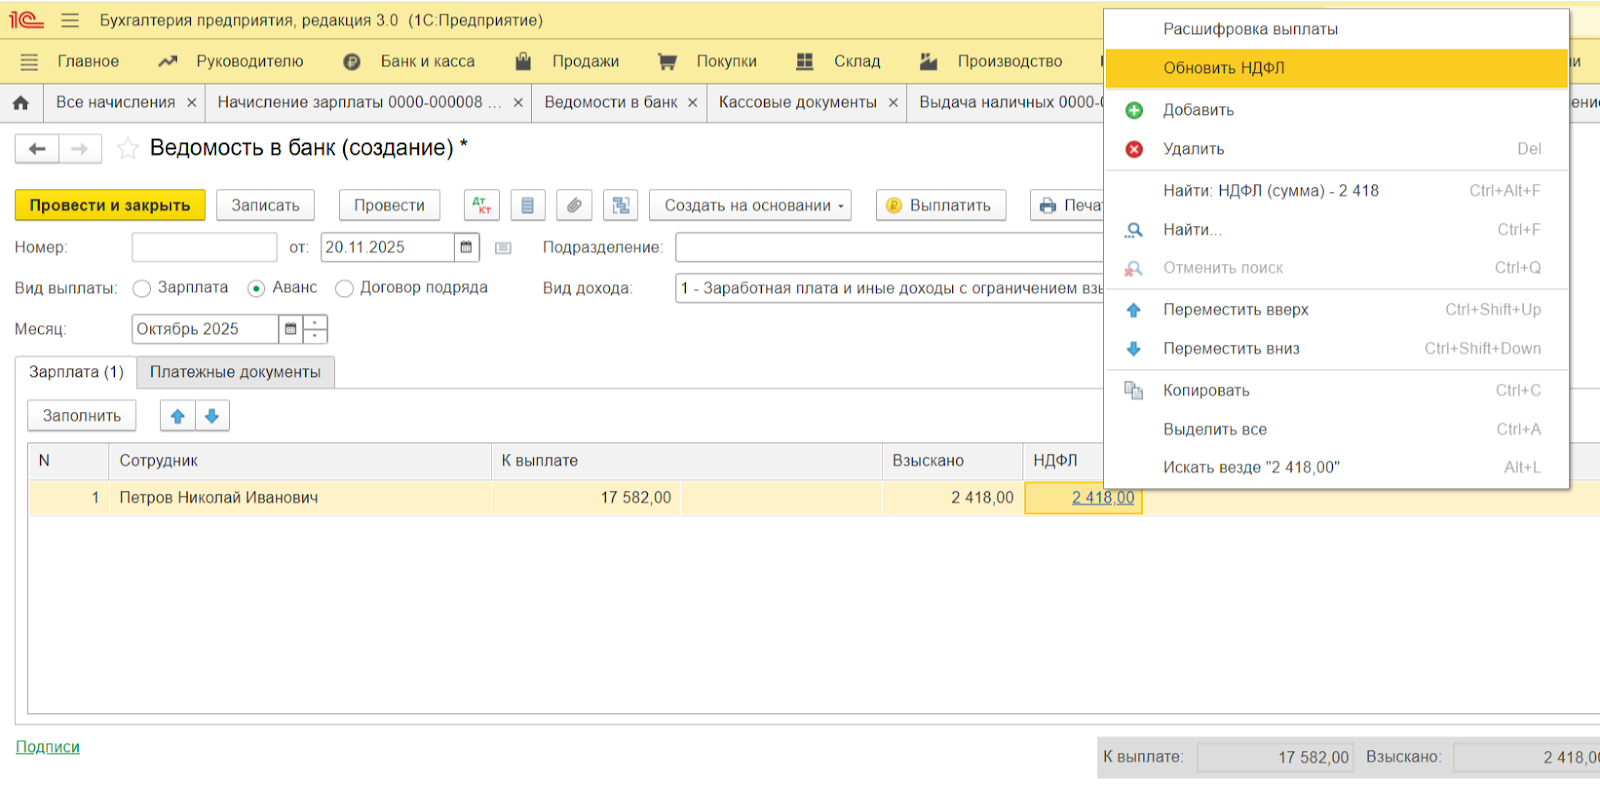Open the date calendar picker
This screenshot has height=786, width=1600.
click(466, 247)
